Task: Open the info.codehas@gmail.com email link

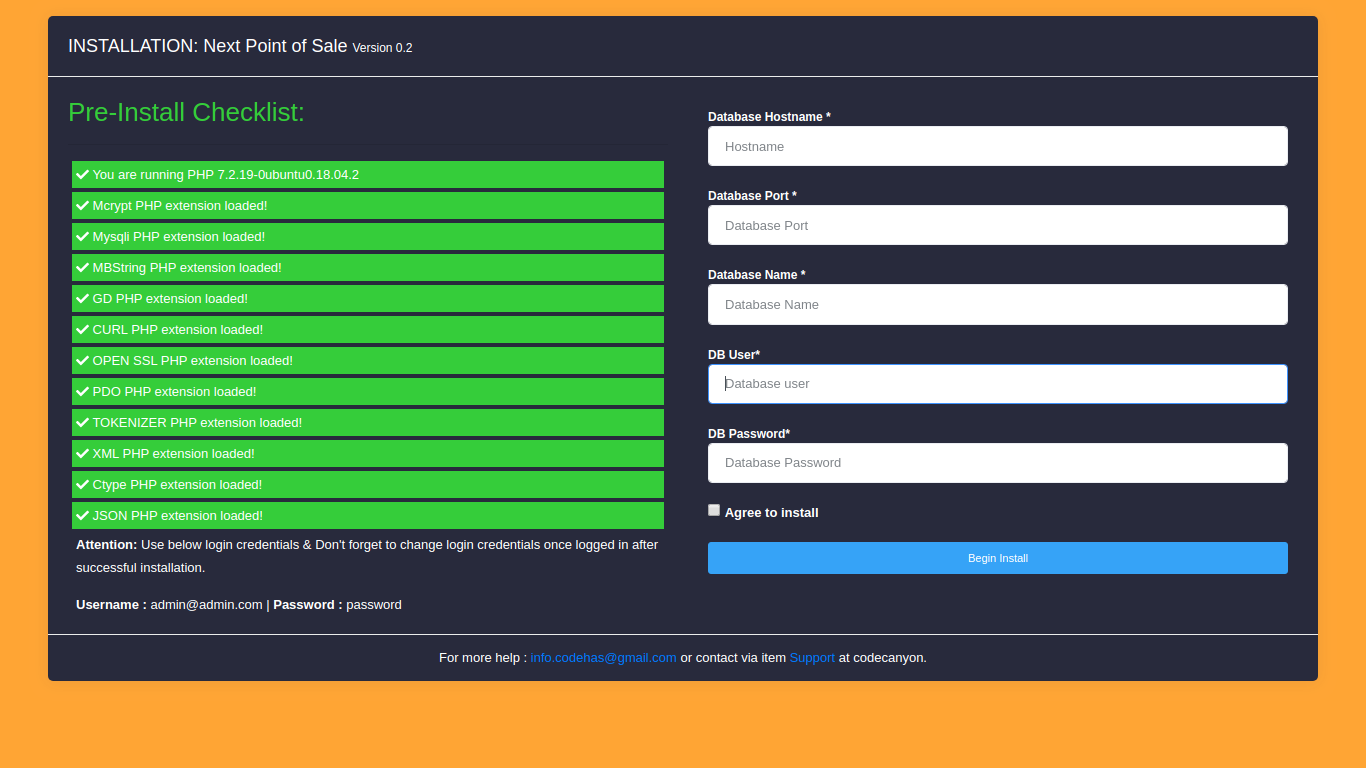Action: pyautogui.click(x=603, y=658)
